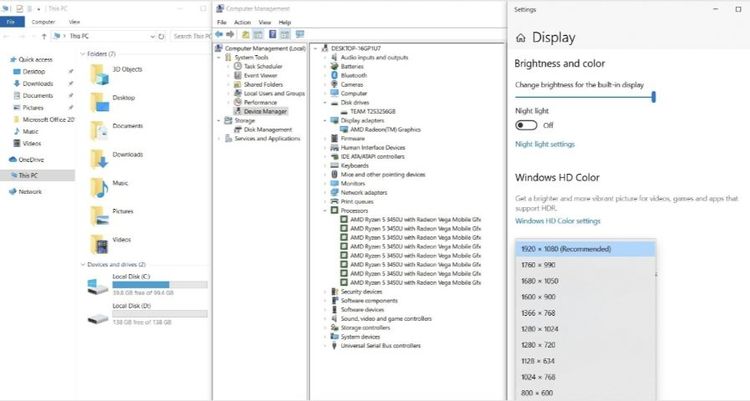Viewport: 750px width, 401px height.
Task: Collapse the Processors category
Action: [x=325, y=211]
